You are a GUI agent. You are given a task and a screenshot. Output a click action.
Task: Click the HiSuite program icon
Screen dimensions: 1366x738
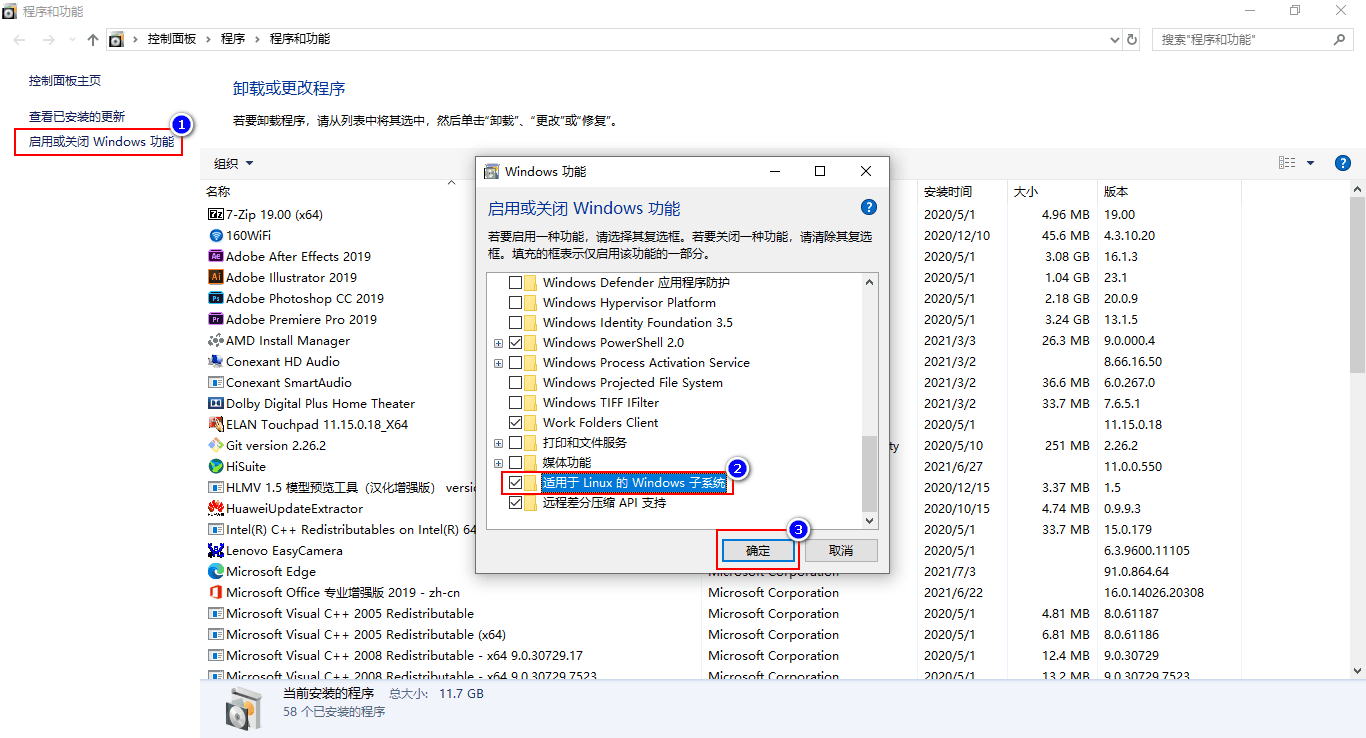point(215,466)
